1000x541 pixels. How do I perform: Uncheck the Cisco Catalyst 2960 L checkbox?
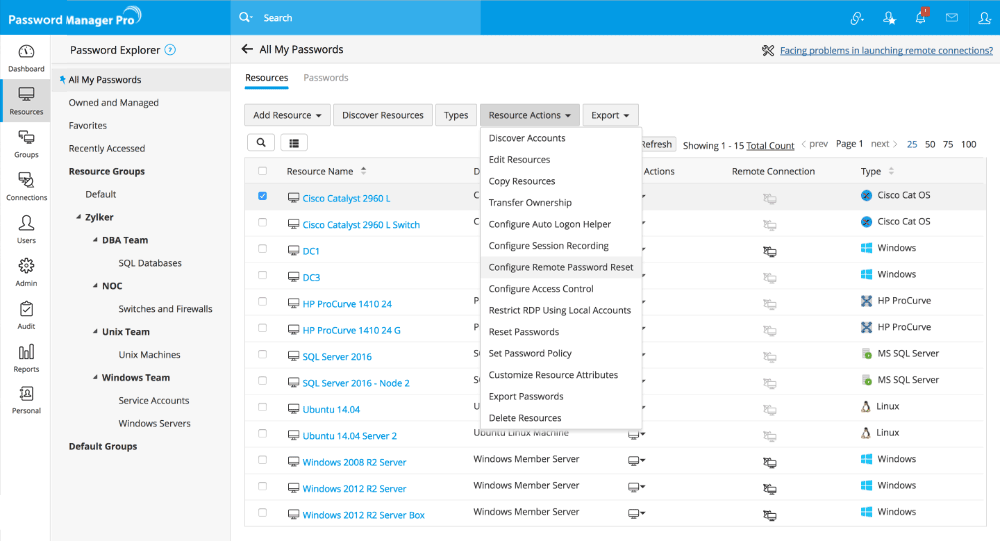[x=263, y=197]
